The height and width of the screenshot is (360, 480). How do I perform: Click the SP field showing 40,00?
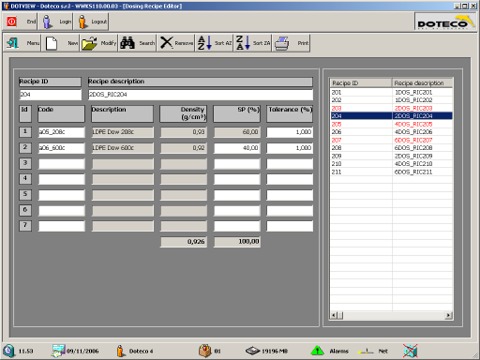tap(237, 148)
